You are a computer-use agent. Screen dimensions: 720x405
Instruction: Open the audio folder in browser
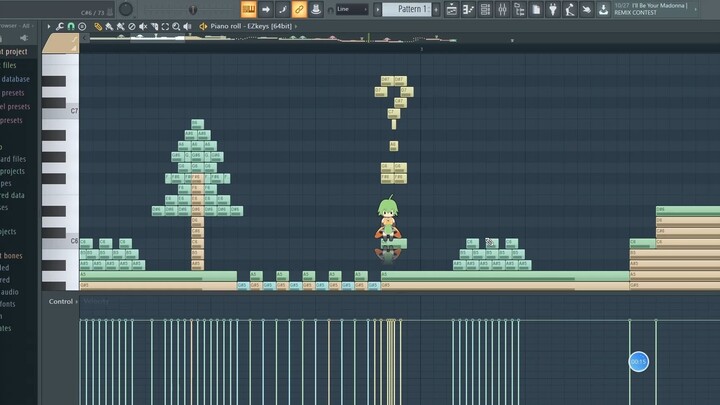coord(9,292)
